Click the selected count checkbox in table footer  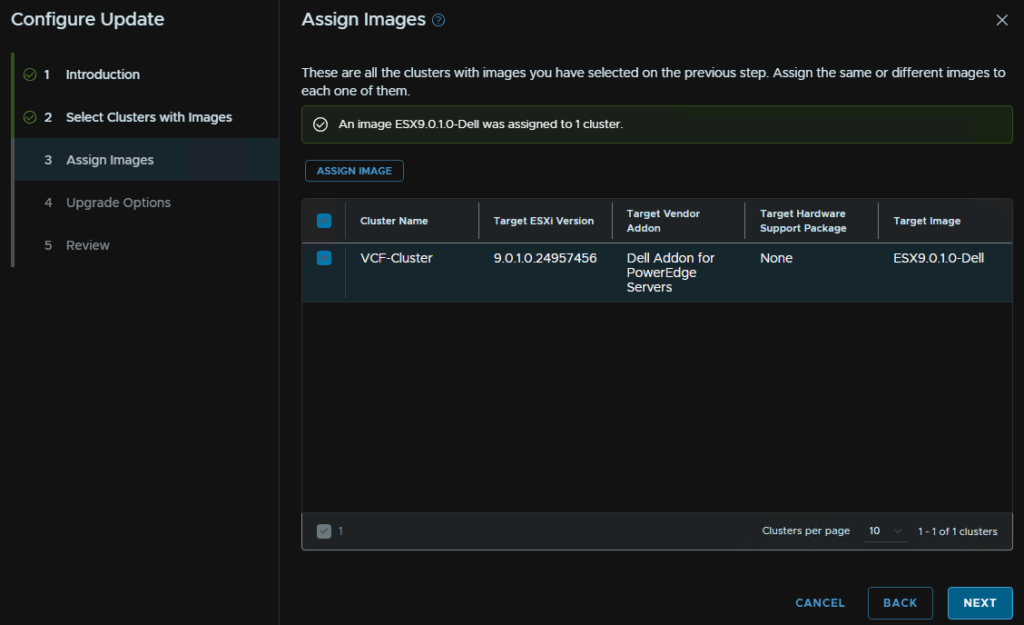point(324,531)
